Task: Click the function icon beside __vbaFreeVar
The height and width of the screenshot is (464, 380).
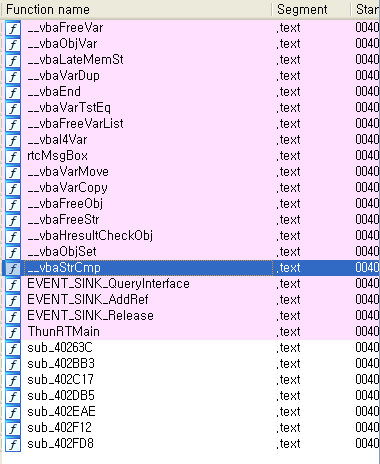Action: pos(13,28)
